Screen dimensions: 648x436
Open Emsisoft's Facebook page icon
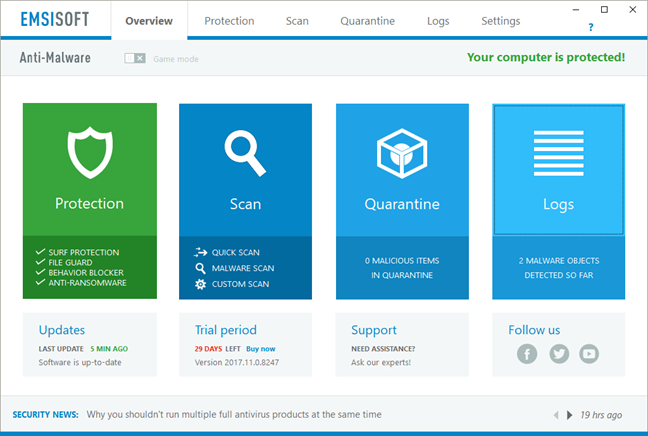[x=527, y=354]
